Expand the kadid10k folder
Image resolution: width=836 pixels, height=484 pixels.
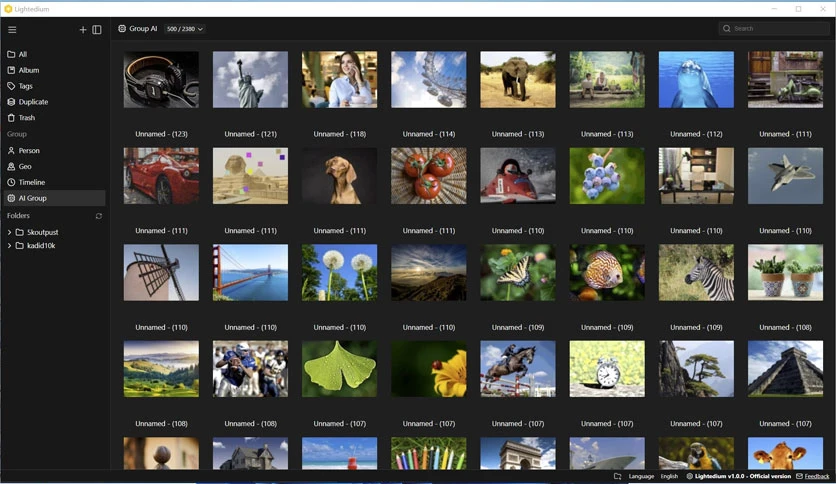click(9, 246)
